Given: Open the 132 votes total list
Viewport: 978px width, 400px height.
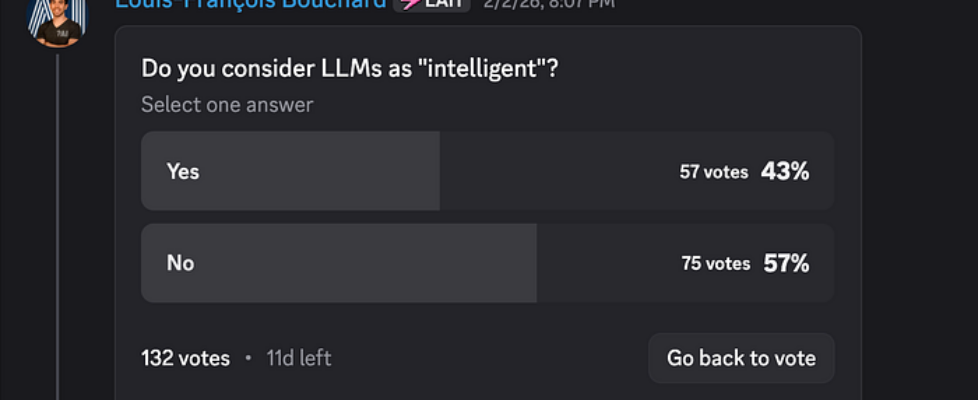Looking at the screenshot, I should click(x=186, y=358).
